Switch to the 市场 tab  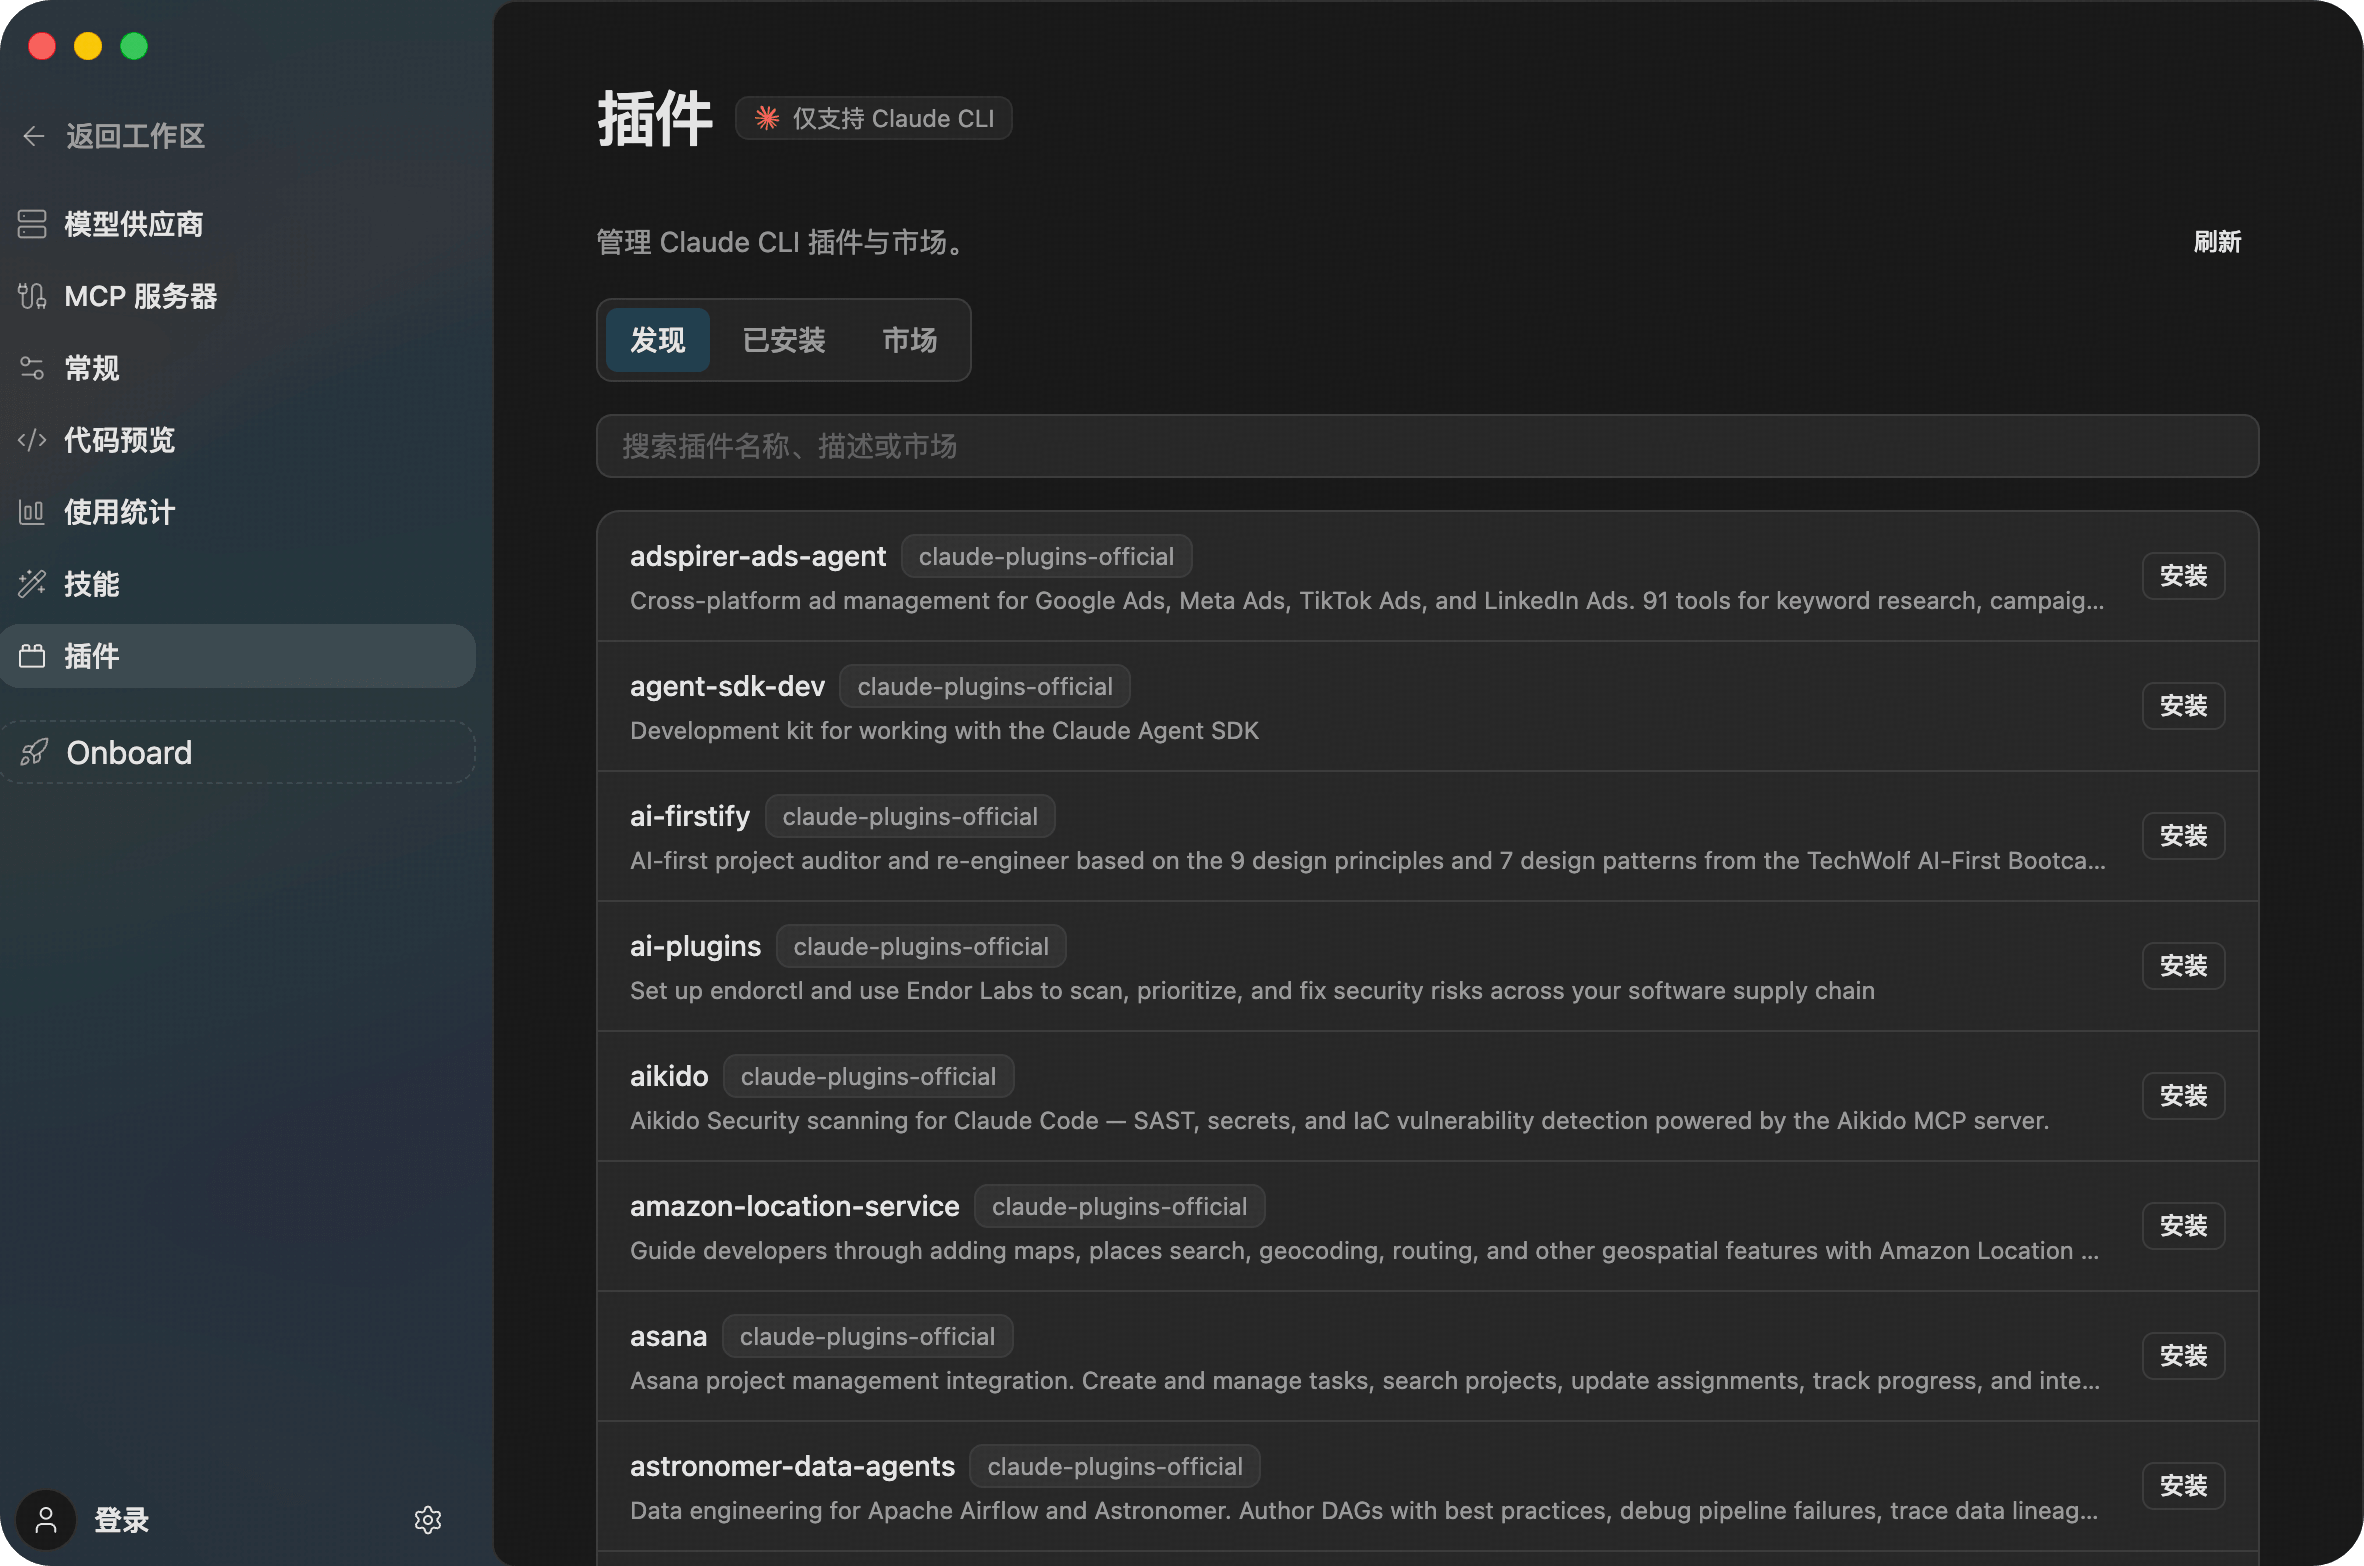(909, 340)
